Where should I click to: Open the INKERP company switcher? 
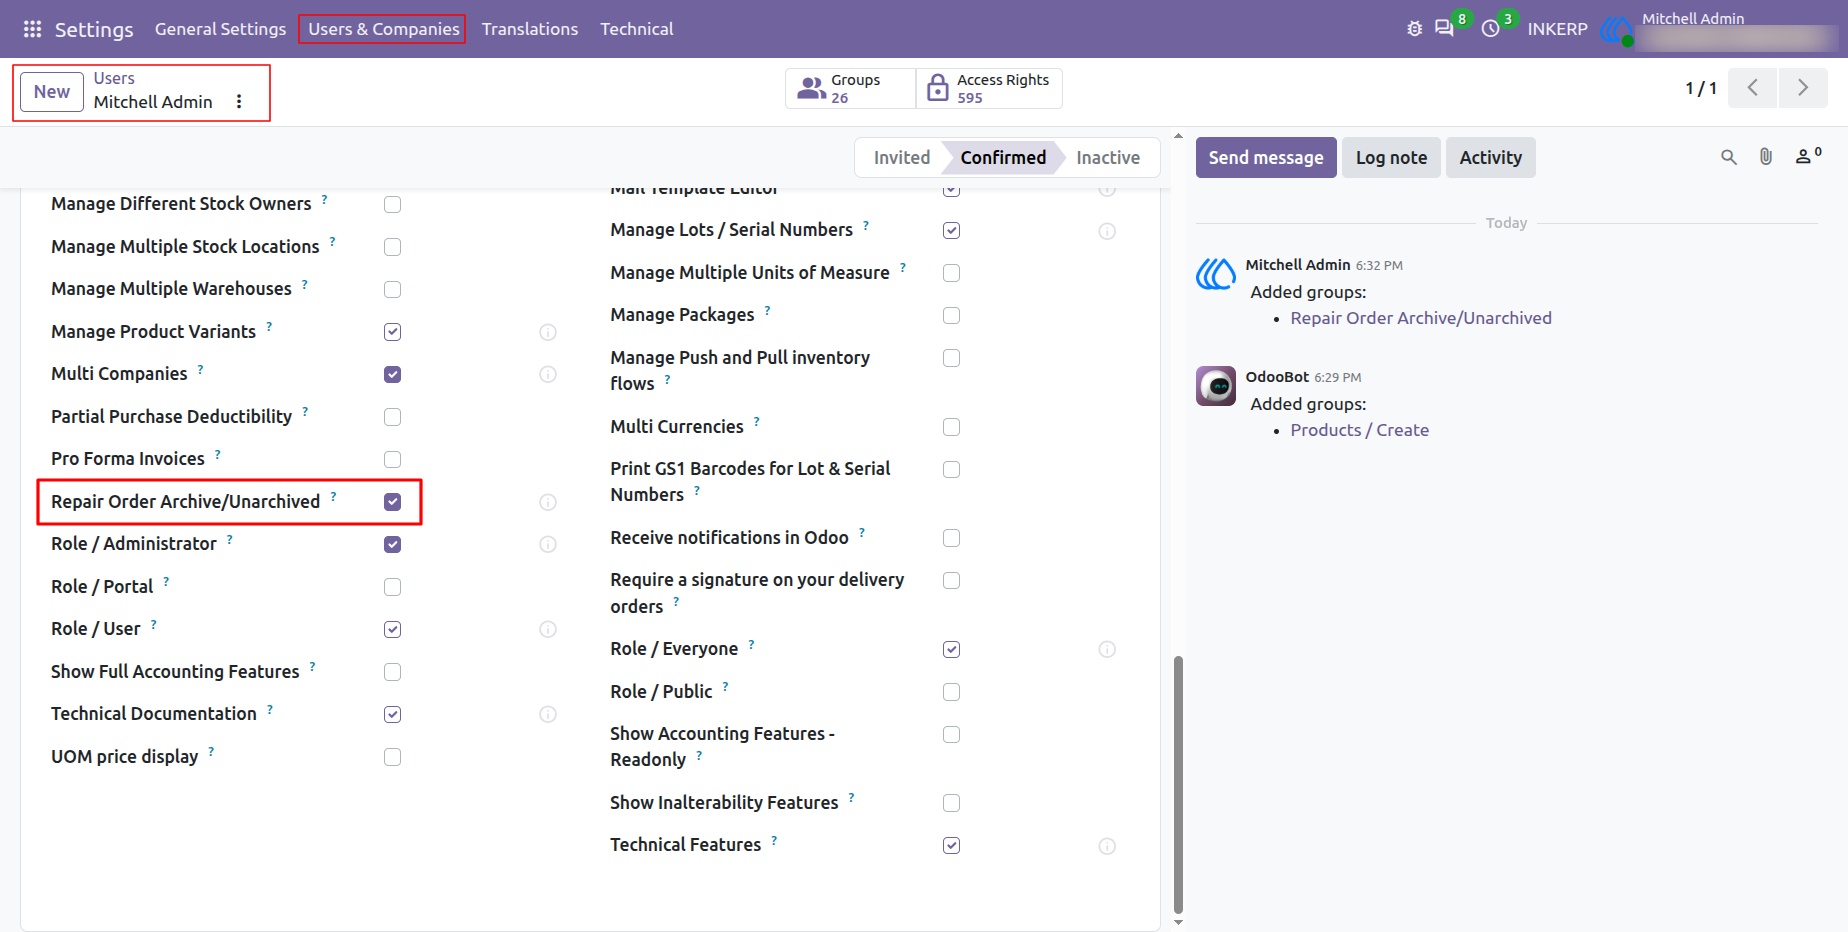tap(1557, 29)
